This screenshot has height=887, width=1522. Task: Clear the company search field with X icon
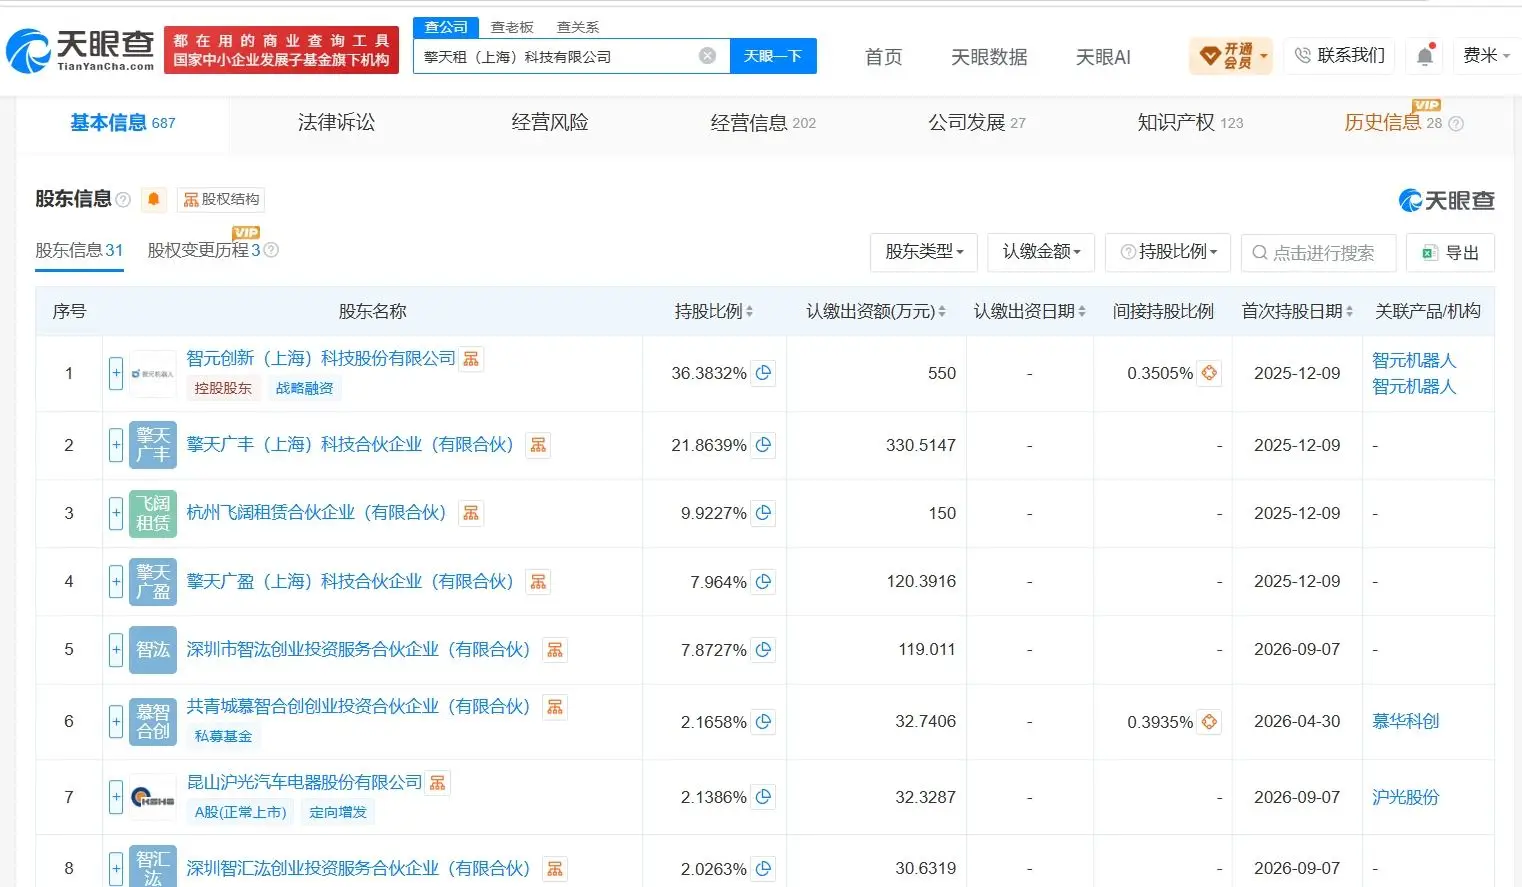coord(707,56)
